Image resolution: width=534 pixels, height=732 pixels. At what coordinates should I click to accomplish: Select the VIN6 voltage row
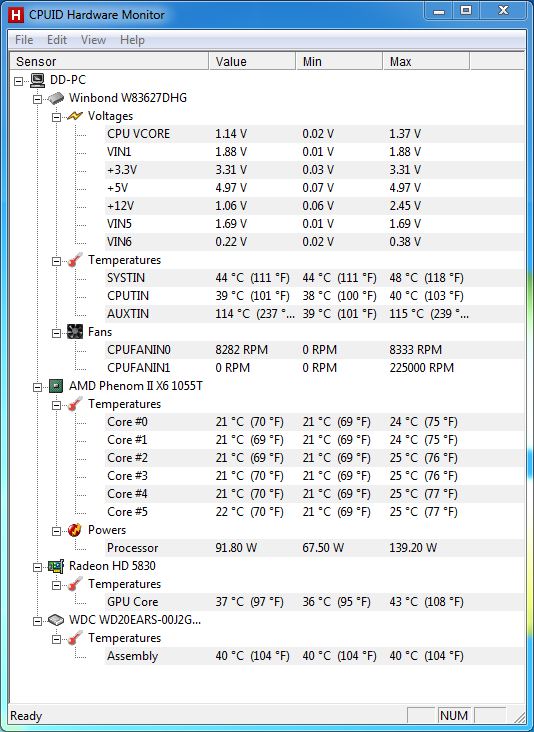314,242
